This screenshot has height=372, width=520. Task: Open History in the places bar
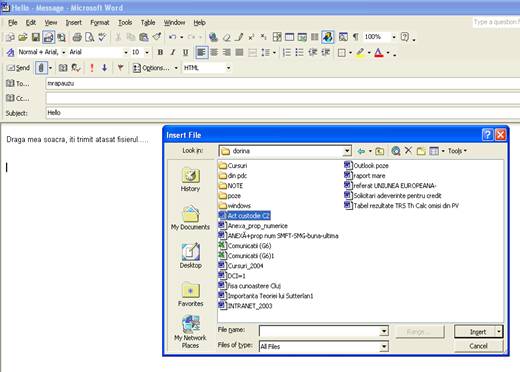click(190, 180)
